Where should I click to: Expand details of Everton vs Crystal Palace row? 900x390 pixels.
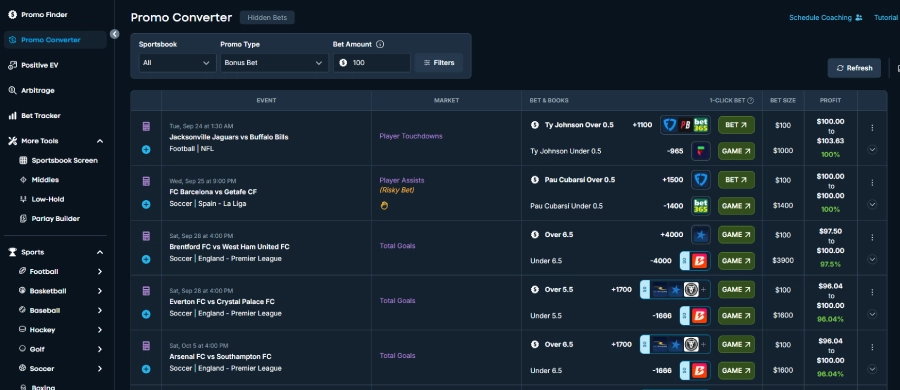(872, 314)
